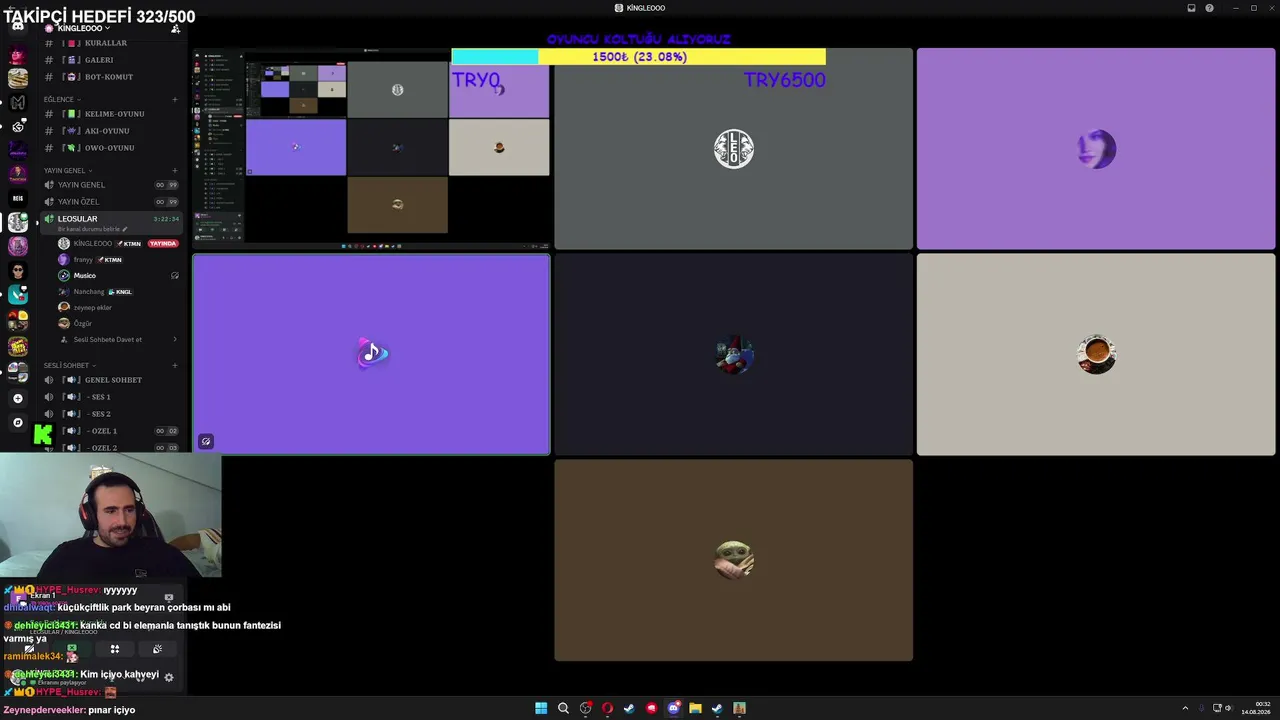Open Discord help icon in title bar
The image size is (1280, 720).
coord(1210,8)
